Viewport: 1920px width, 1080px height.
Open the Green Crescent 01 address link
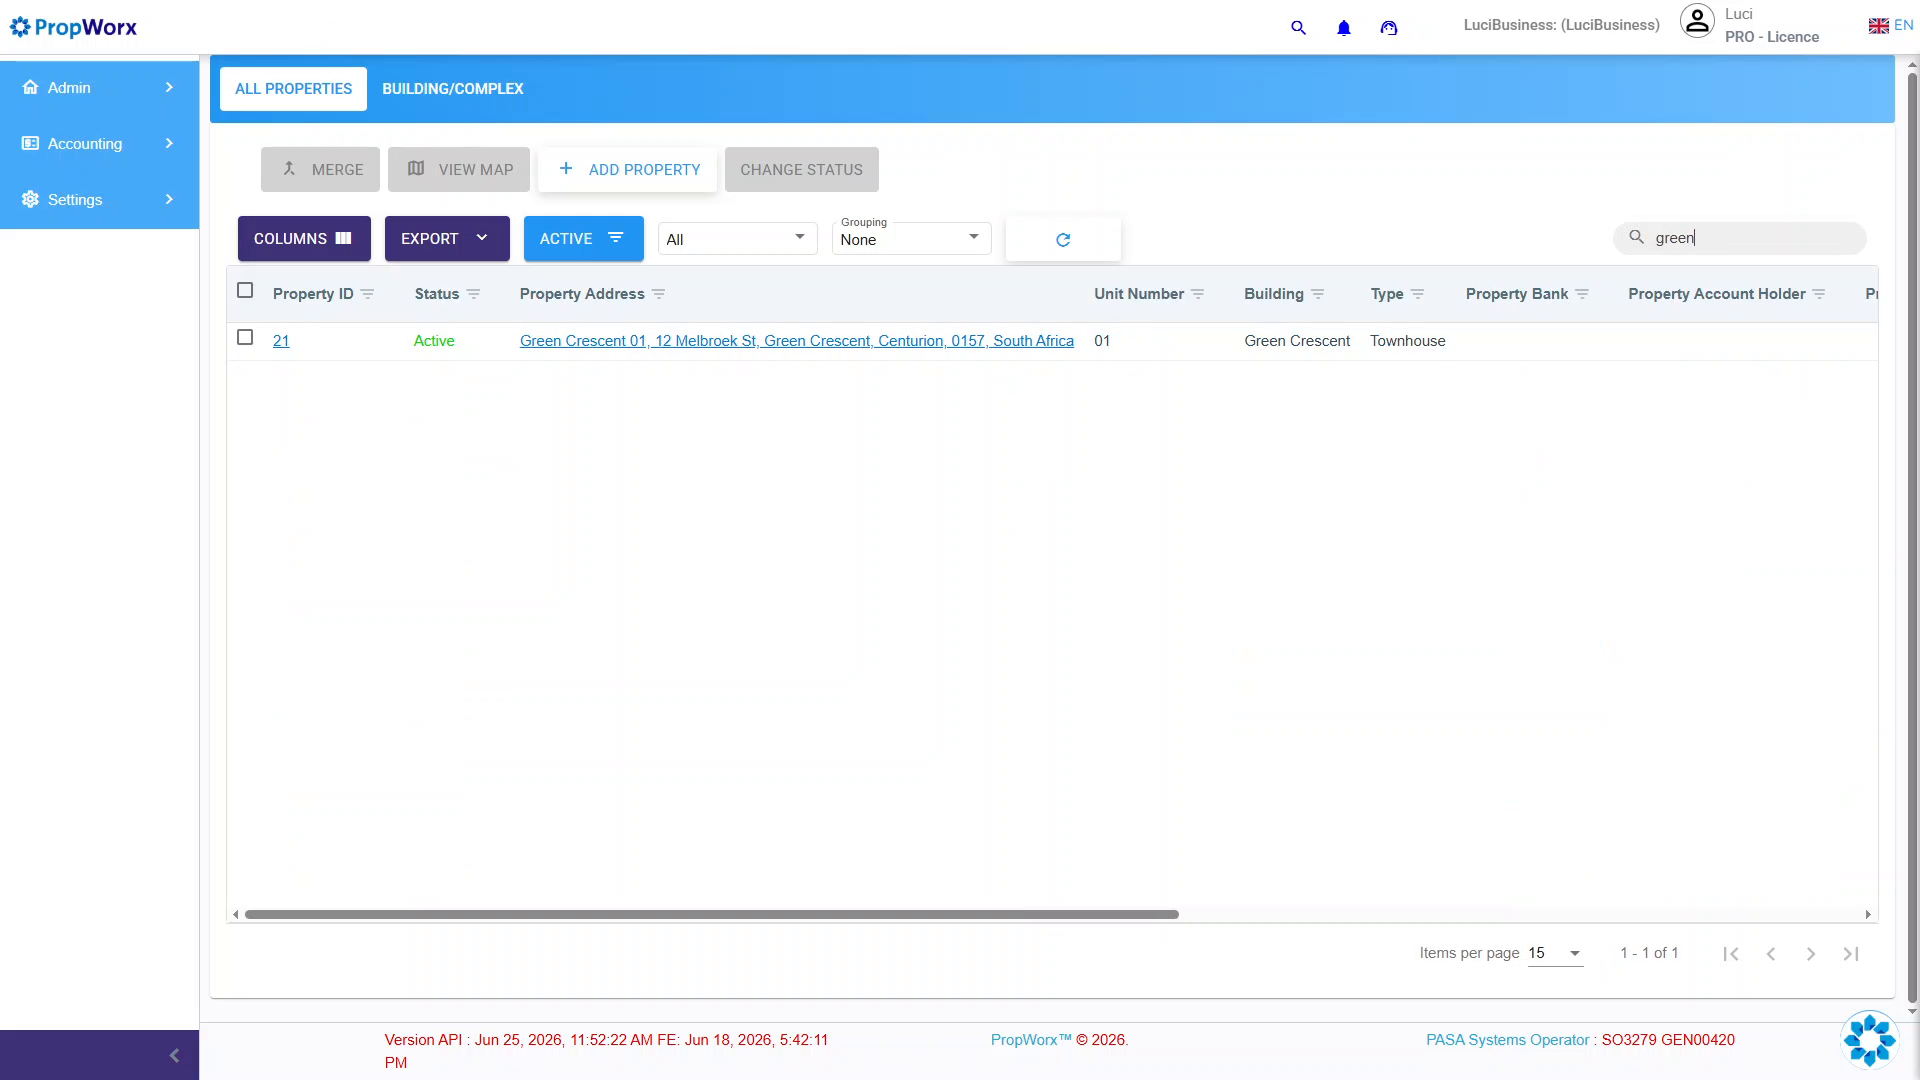coord(796,341)
